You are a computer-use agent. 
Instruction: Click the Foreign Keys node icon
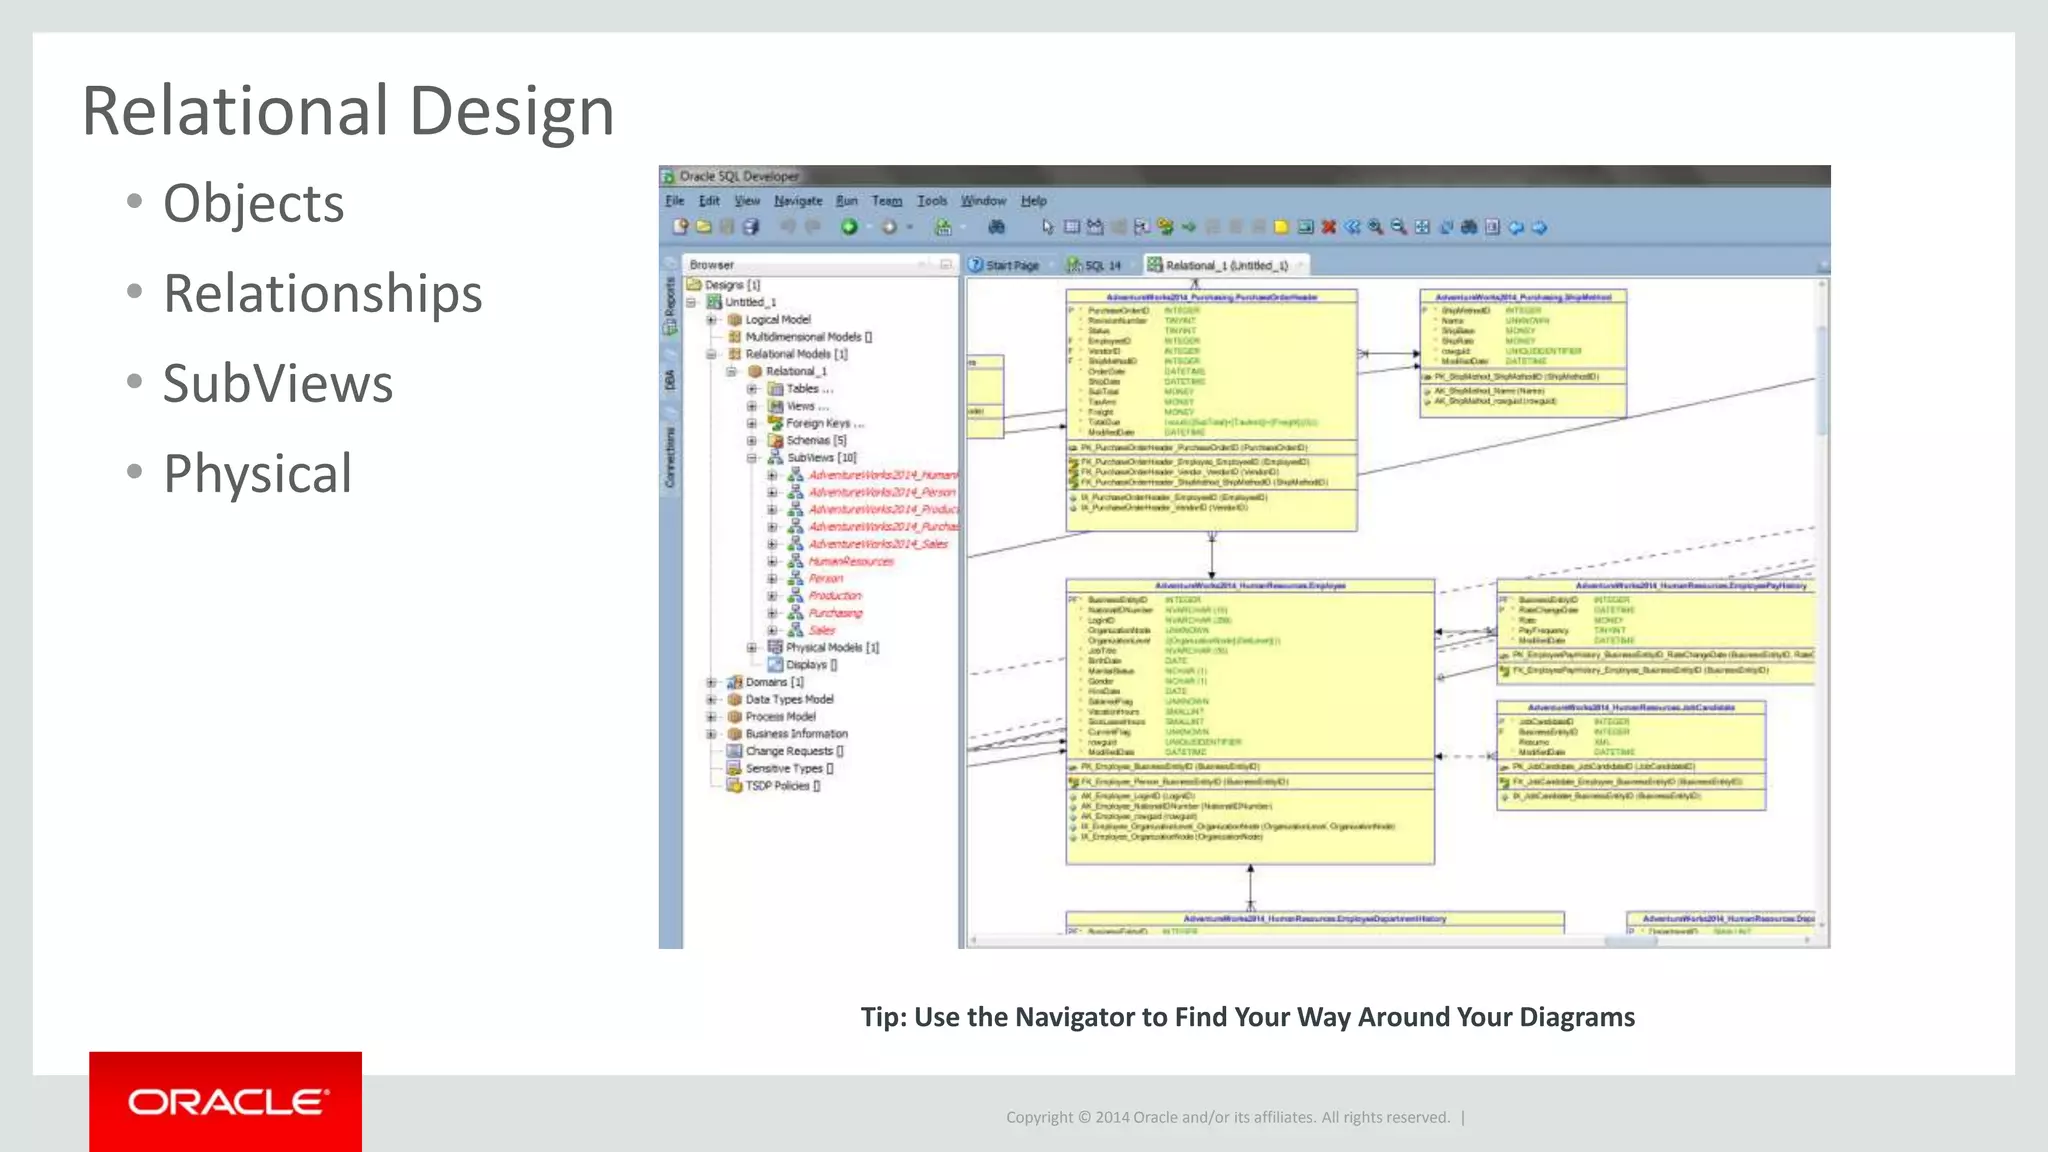(775, 423)
